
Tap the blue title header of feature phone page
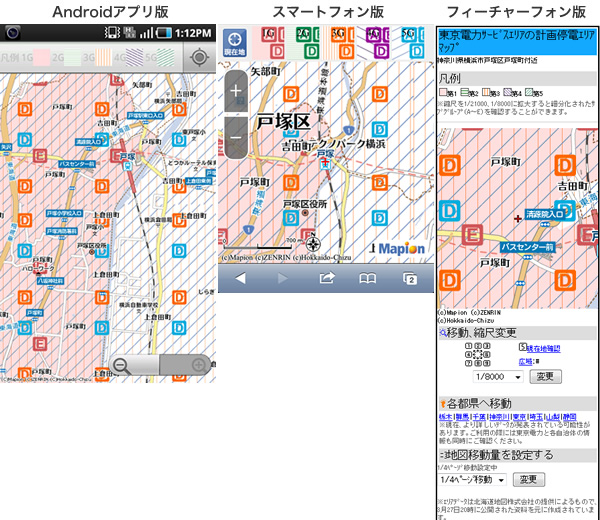[517, 41]
